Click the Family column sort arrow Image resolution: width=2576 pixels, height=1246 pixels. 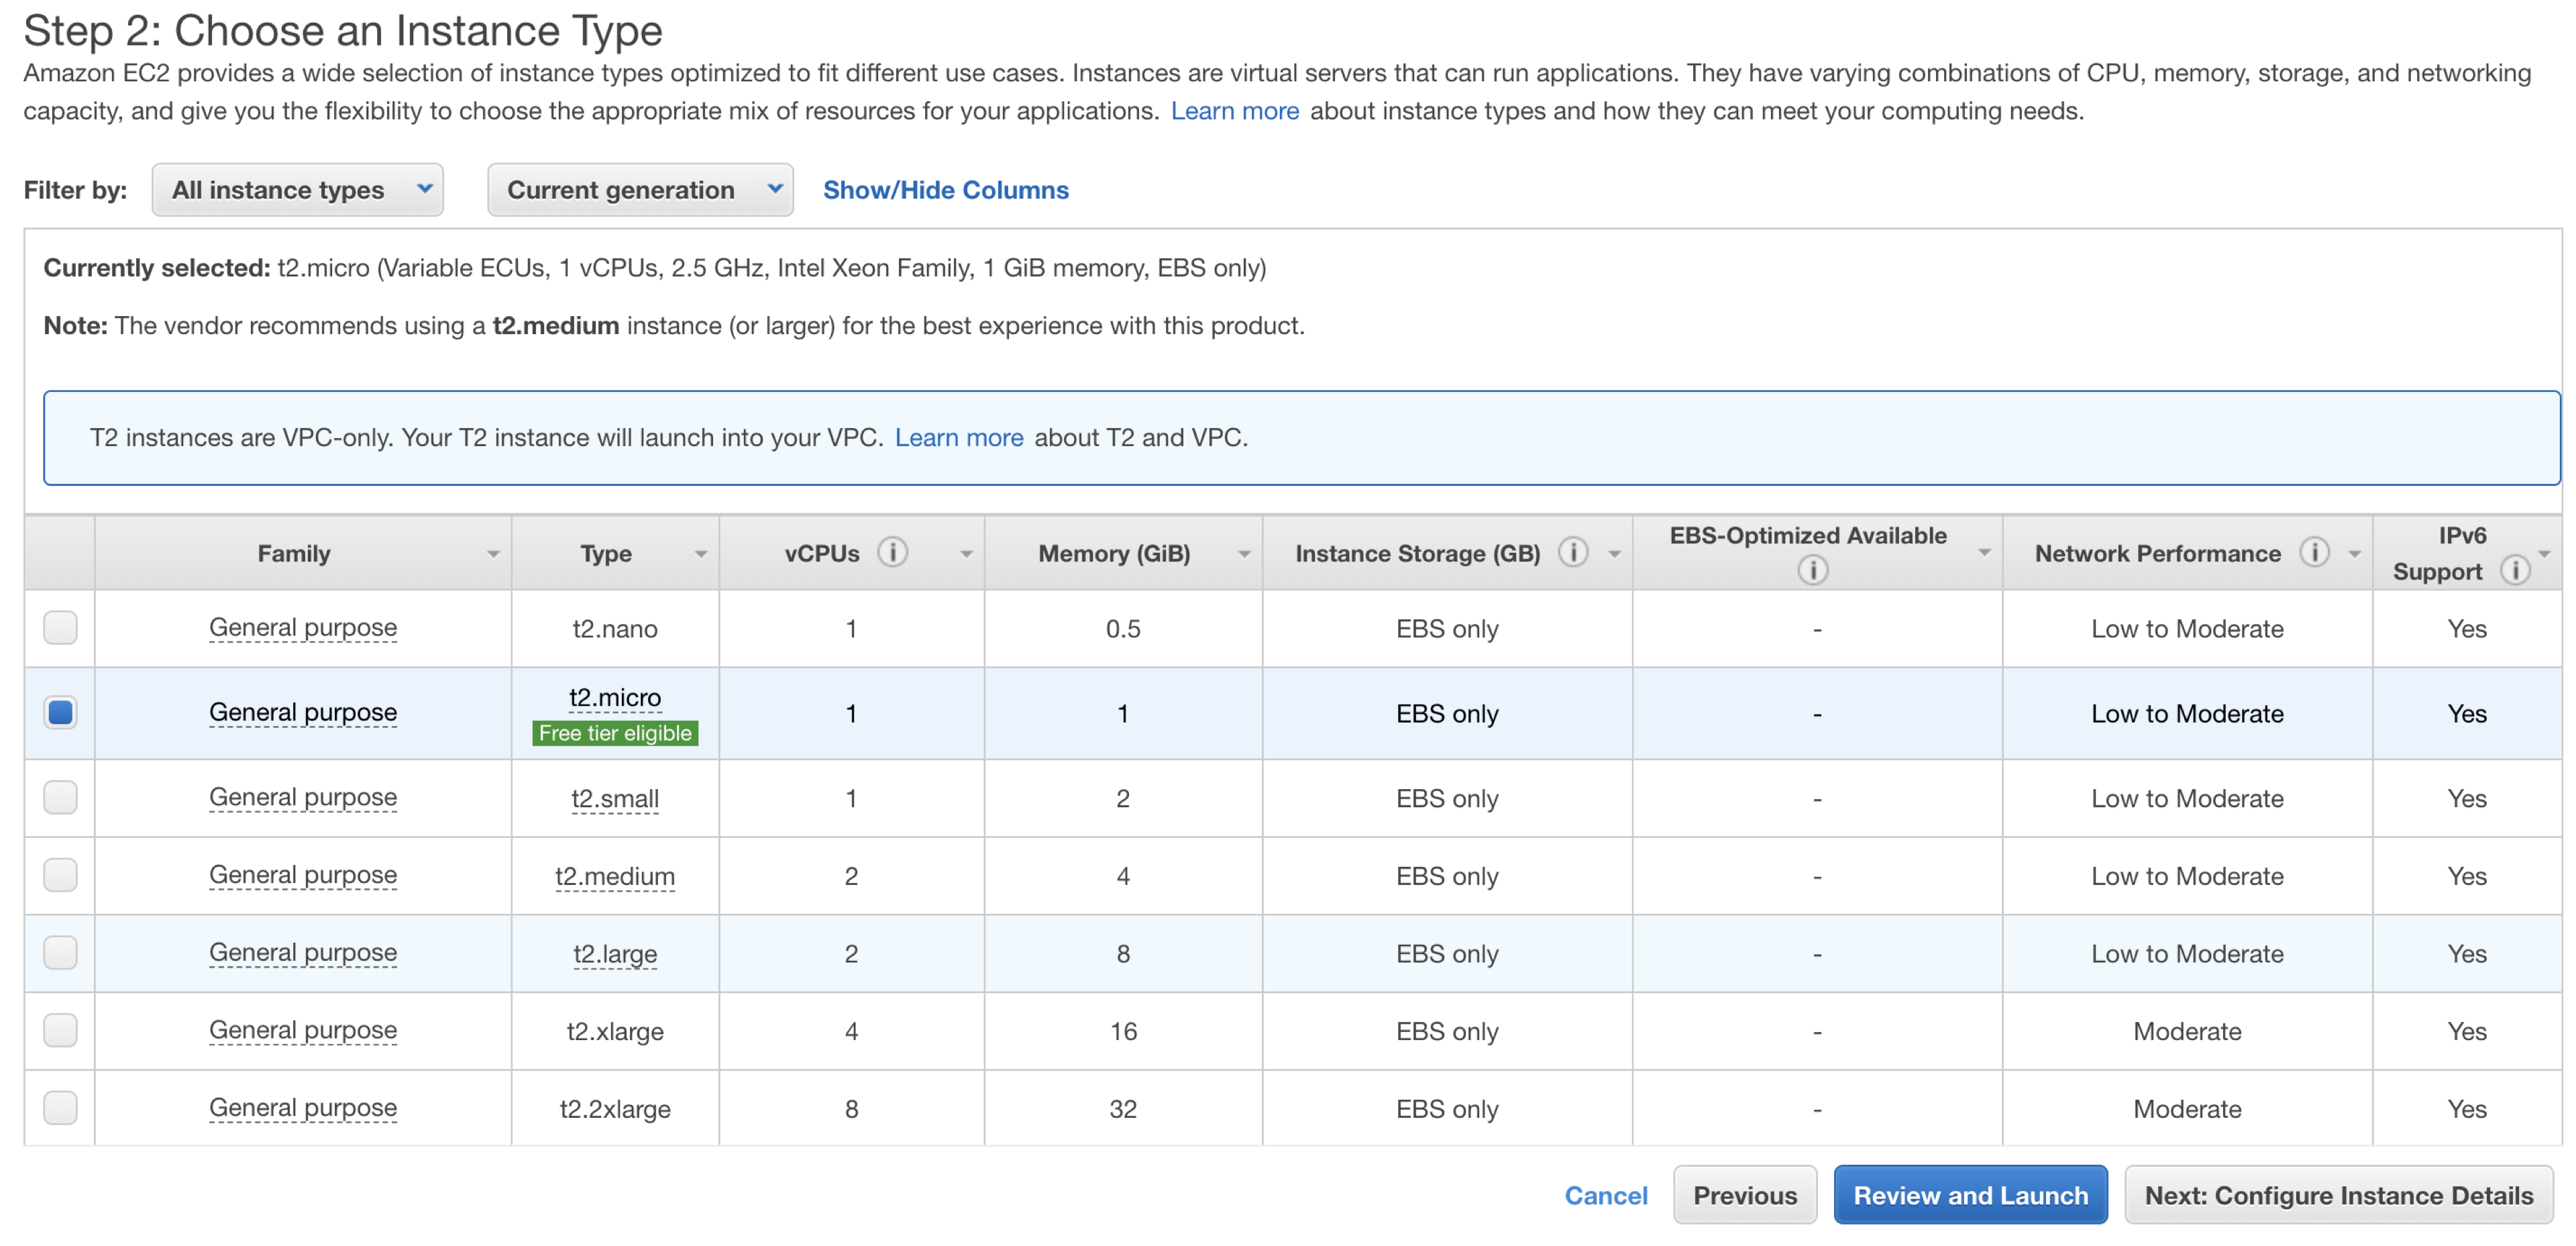[493, 554]
